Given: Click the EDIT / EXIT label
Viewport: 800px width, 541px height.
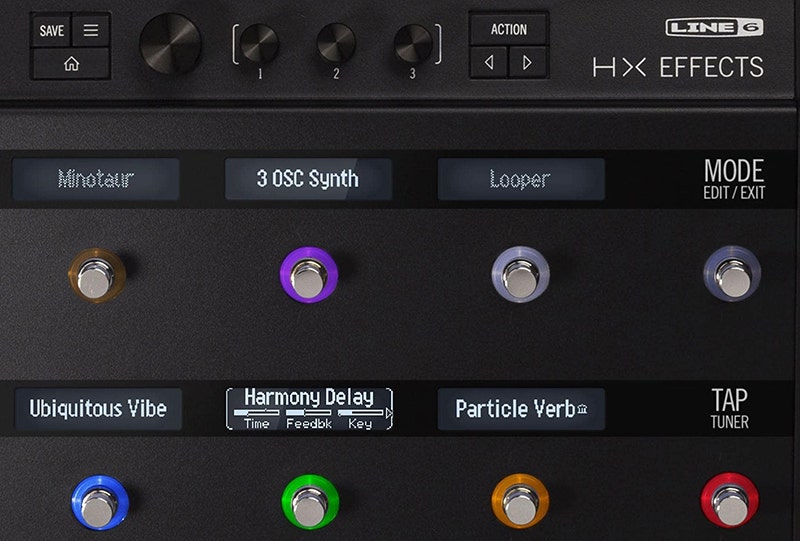Looking at the screenshot, I should (734, 193).
